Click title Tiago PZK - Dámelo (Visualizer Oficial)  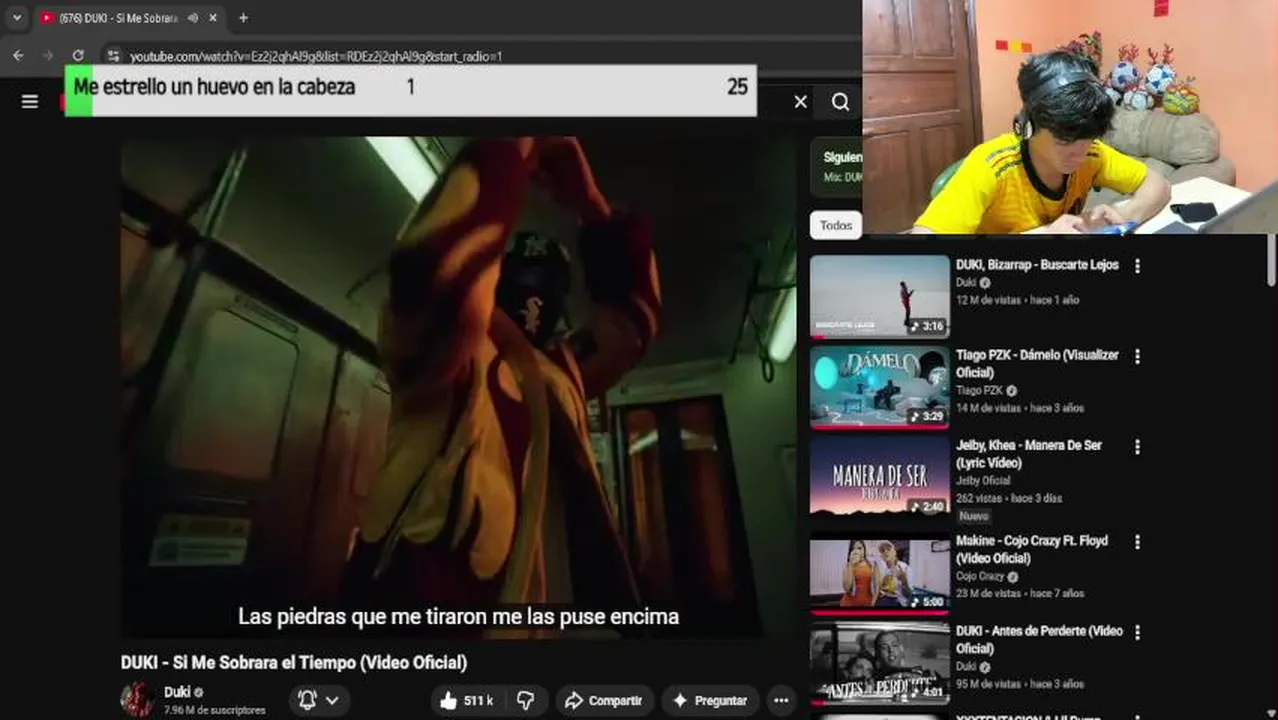tap(1037, 364)
